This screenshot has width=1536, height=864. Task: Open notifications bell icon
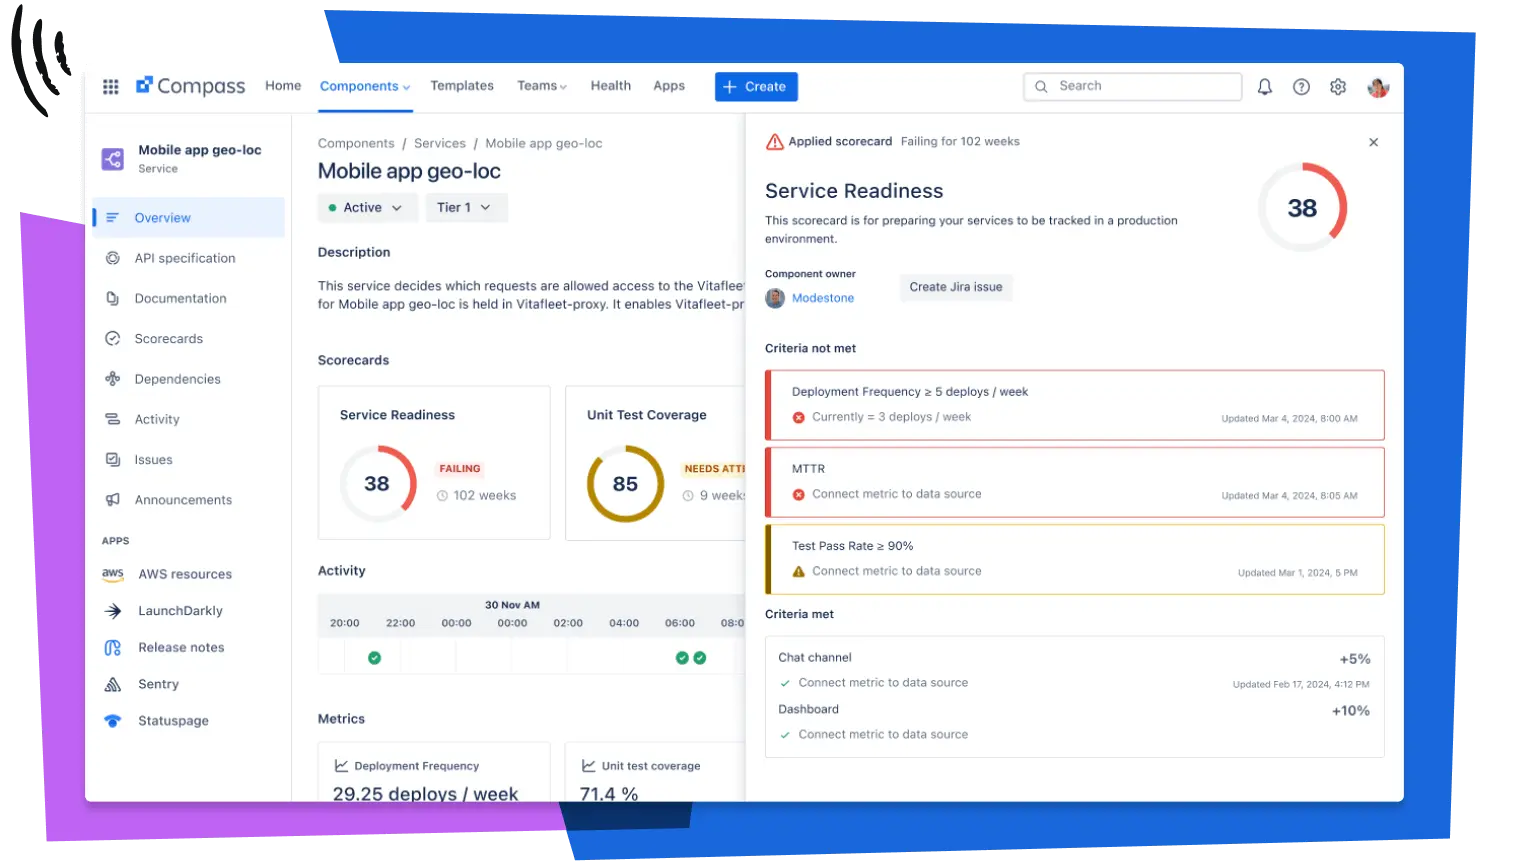click(x=1265, y=87)
